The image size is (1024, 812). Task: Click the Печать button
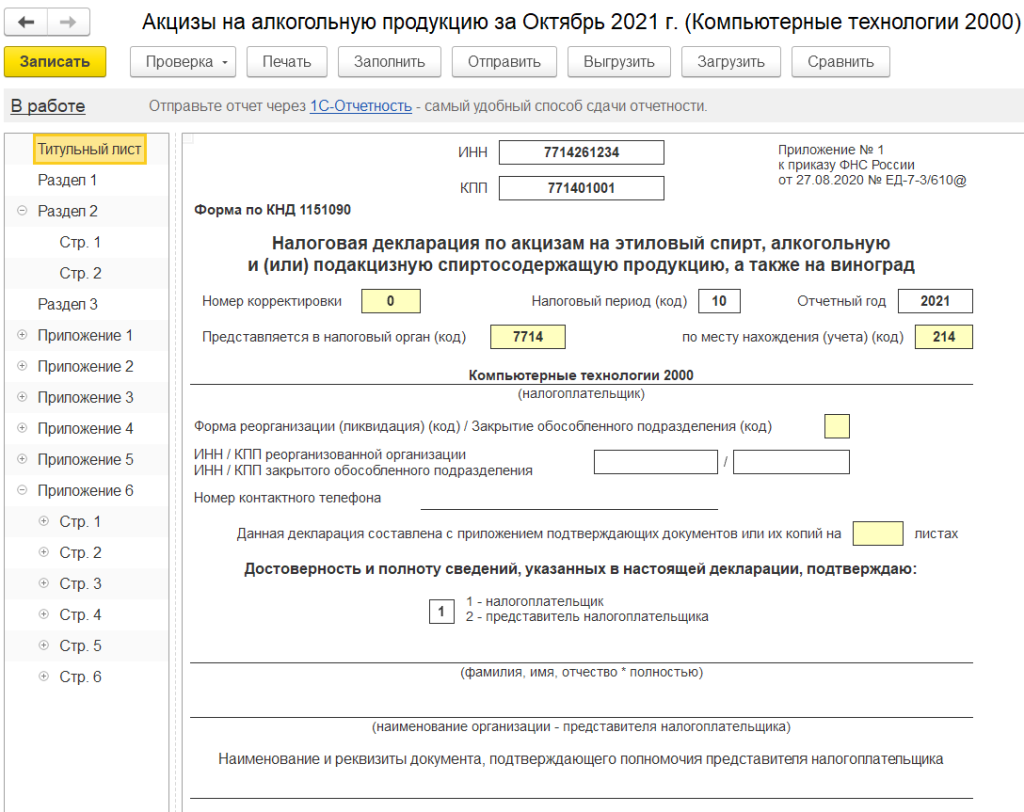(x=287, y=62)
